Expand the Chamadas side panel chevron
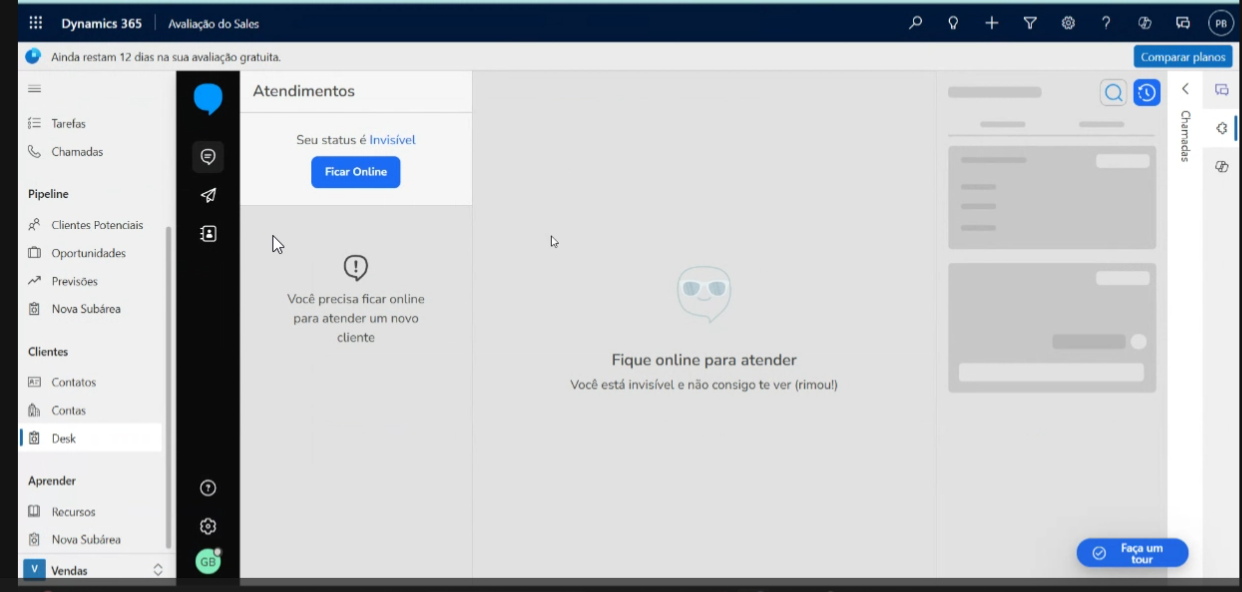 pyautogui.click(x=1185, y=89)
